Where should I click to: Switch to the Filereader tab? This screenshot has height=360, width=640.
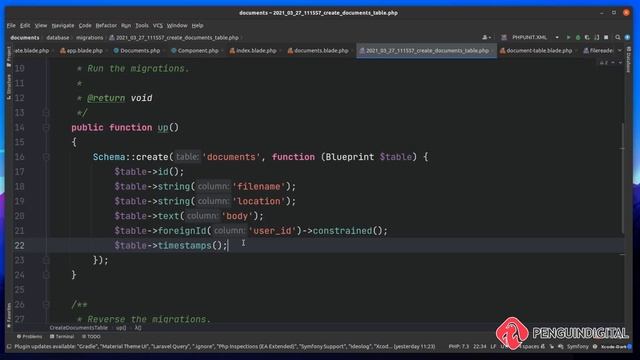click(598, 51)
